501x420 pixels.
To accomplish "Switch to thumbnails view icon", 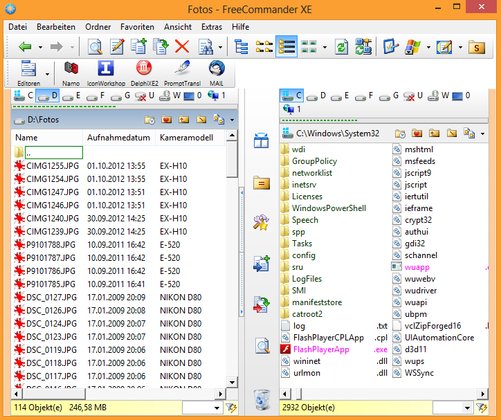I will [x=309, y=47].
